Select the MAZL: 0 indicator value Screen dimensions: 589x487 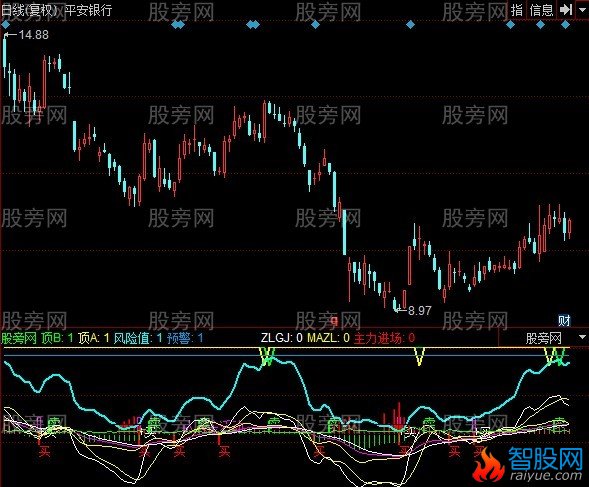328,338
